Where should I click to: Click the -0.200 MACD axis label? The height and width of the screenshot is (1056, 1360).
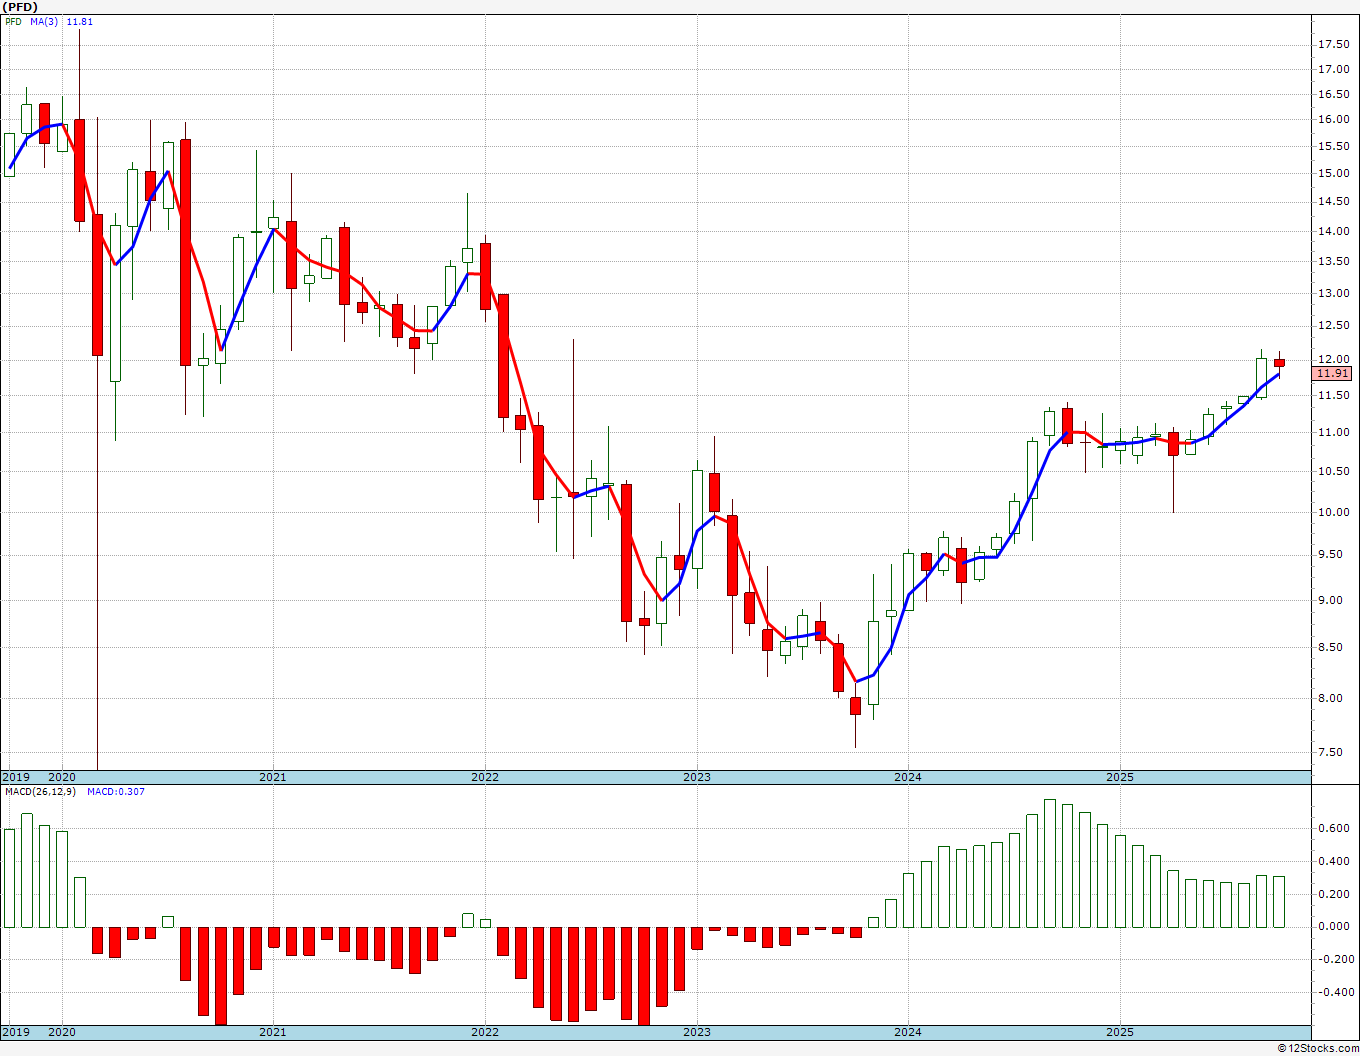[1339, 959]
